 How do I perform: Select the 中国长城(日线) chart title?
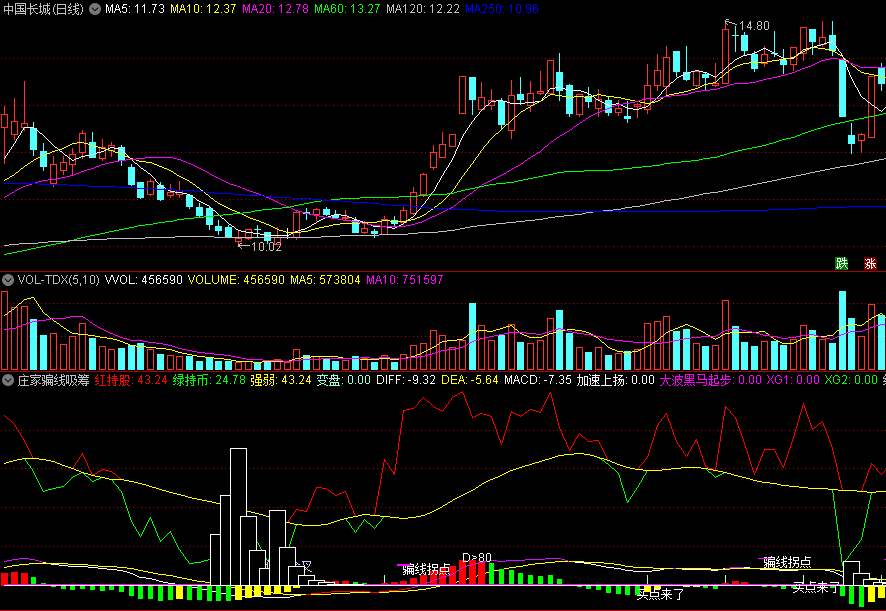click(43, 9)
